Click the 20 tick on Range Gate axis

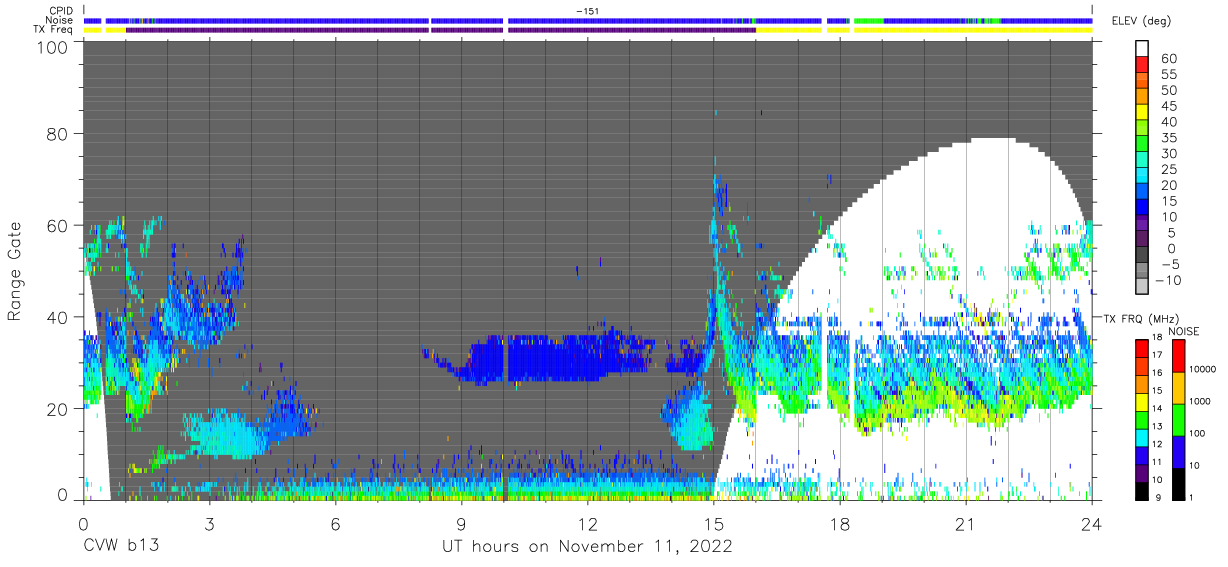(57, 408)
